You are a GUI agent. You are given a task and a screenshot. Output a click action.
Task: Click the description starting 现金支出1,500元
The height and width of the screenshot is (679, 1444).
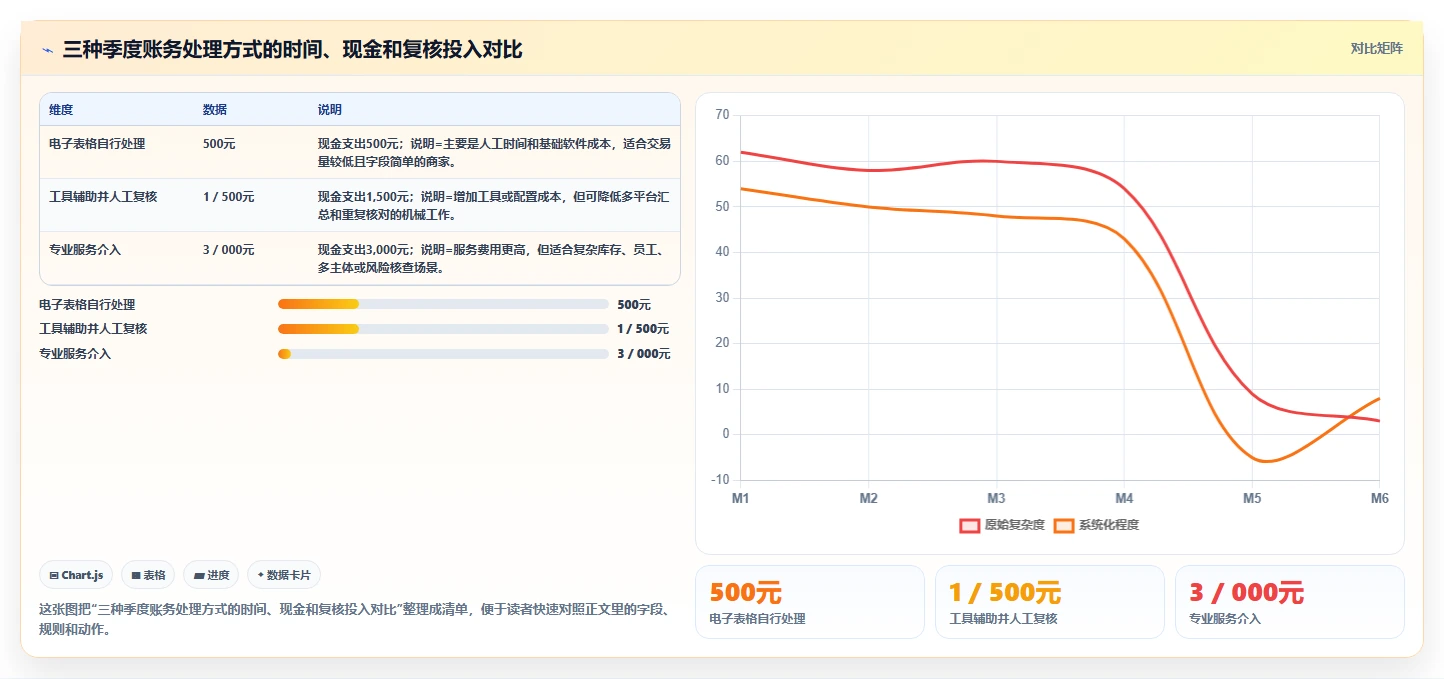pyautogui.click(x=494, y=205)
